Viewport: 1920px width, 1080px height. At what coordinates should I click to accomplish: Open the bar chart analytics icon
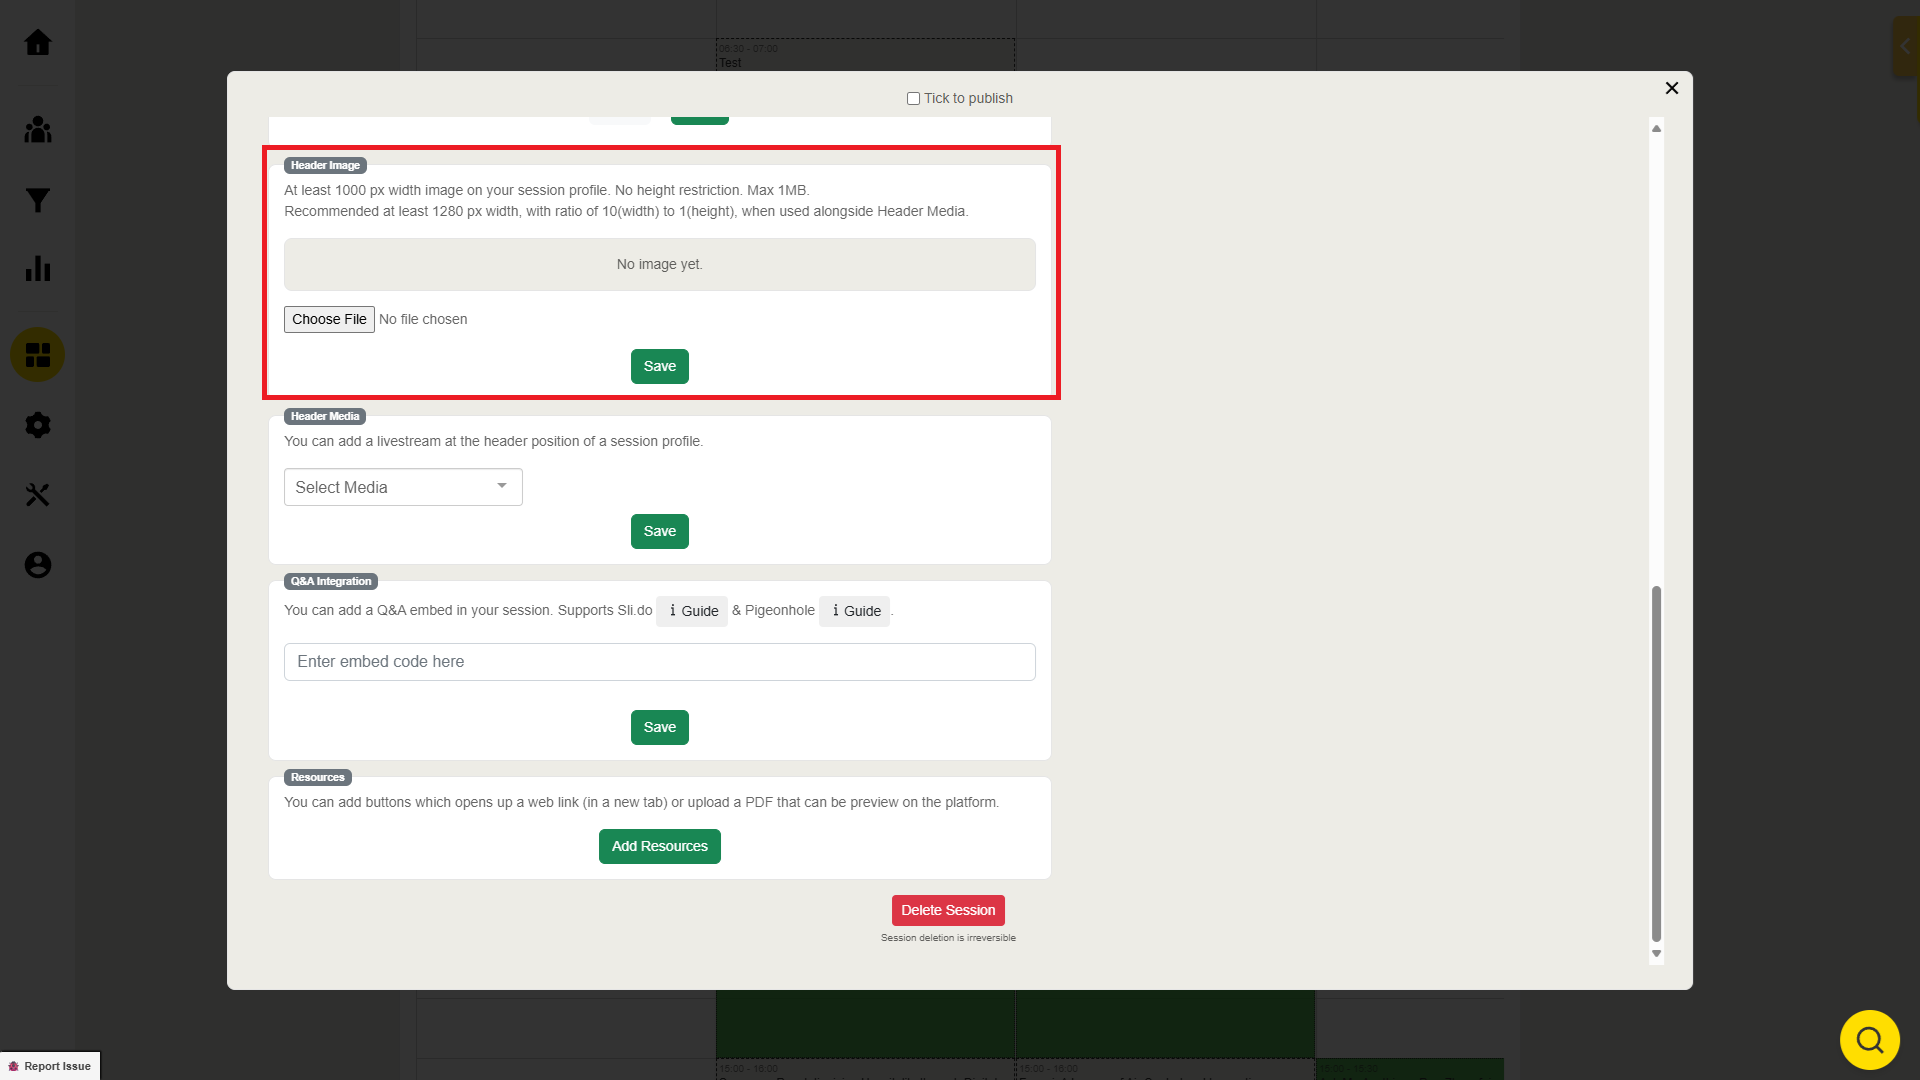click(38, 268)
